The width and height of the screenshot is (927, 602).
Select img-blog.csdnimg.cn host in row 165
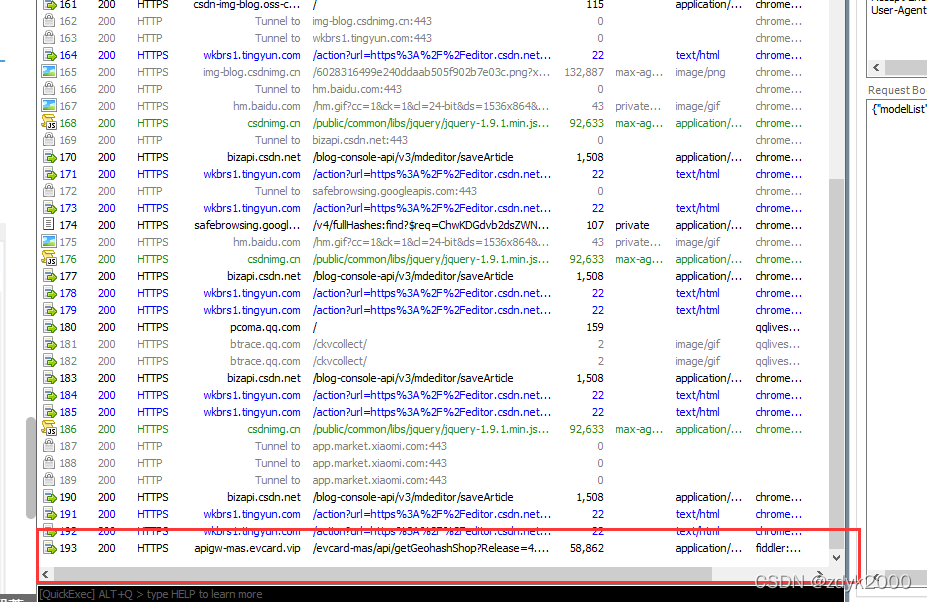[x=251, y=72]
